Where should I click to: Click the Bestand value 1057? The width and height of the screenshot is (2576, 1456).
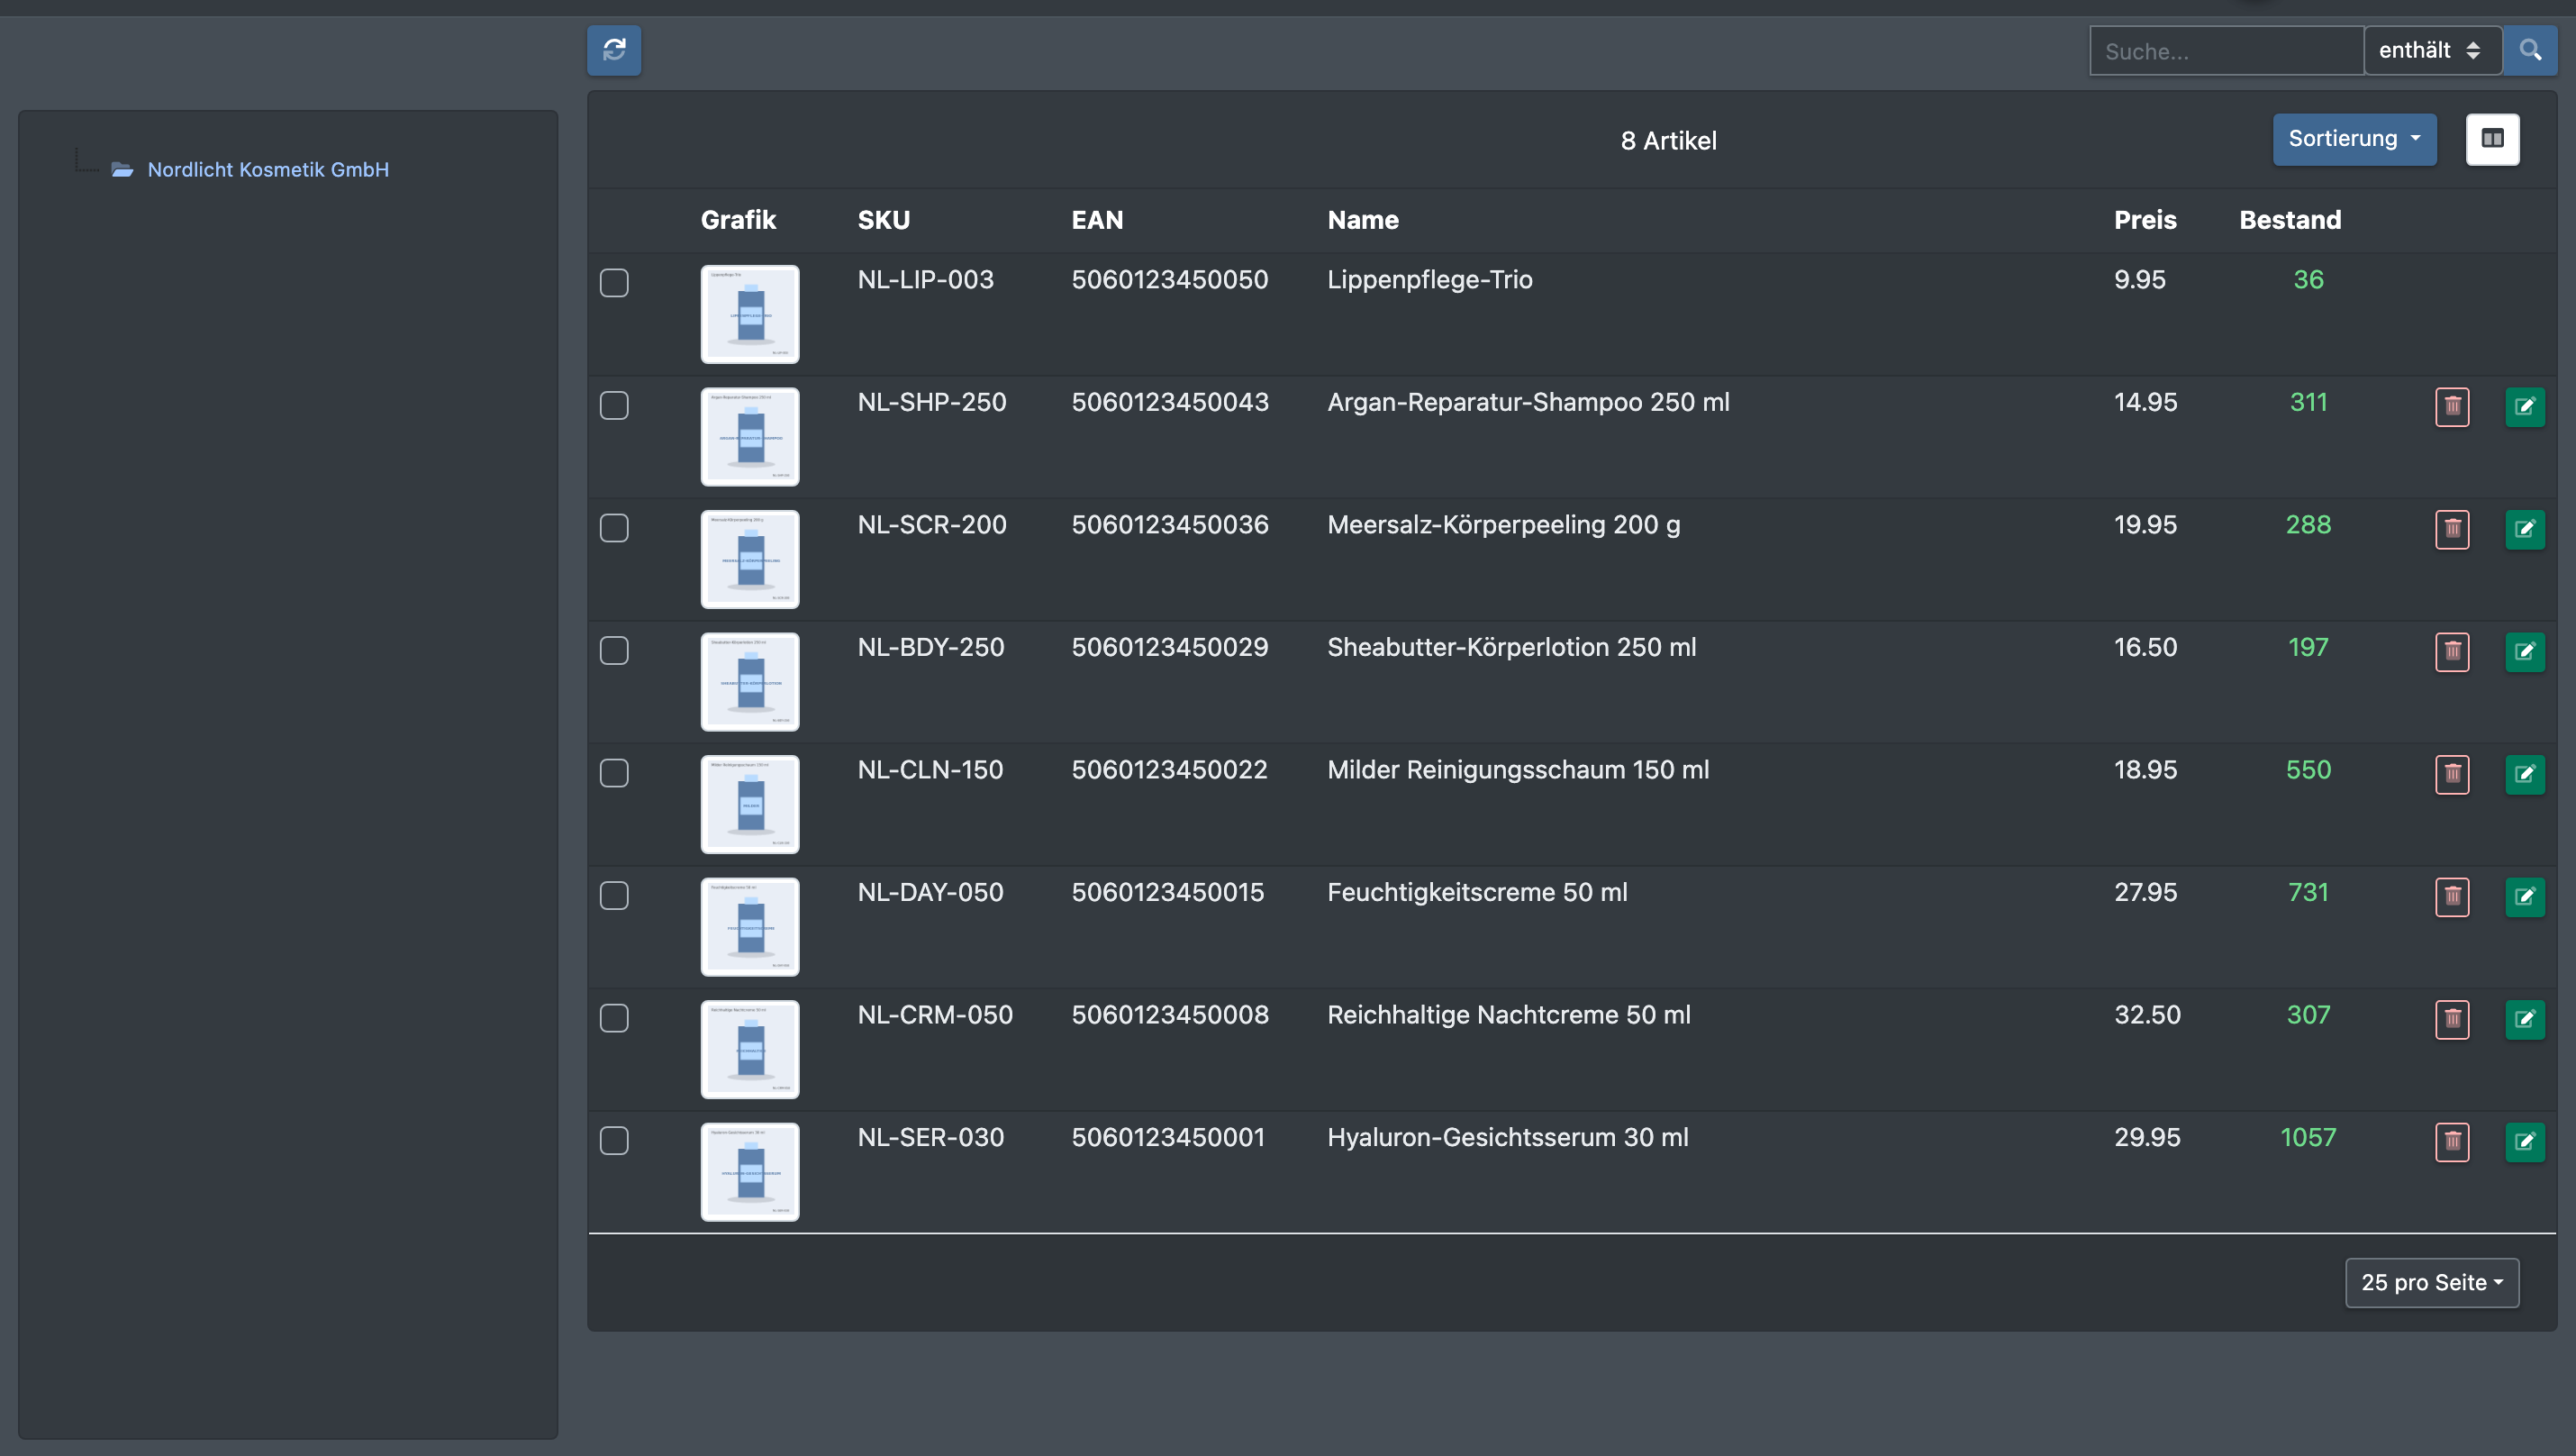2308,1138
